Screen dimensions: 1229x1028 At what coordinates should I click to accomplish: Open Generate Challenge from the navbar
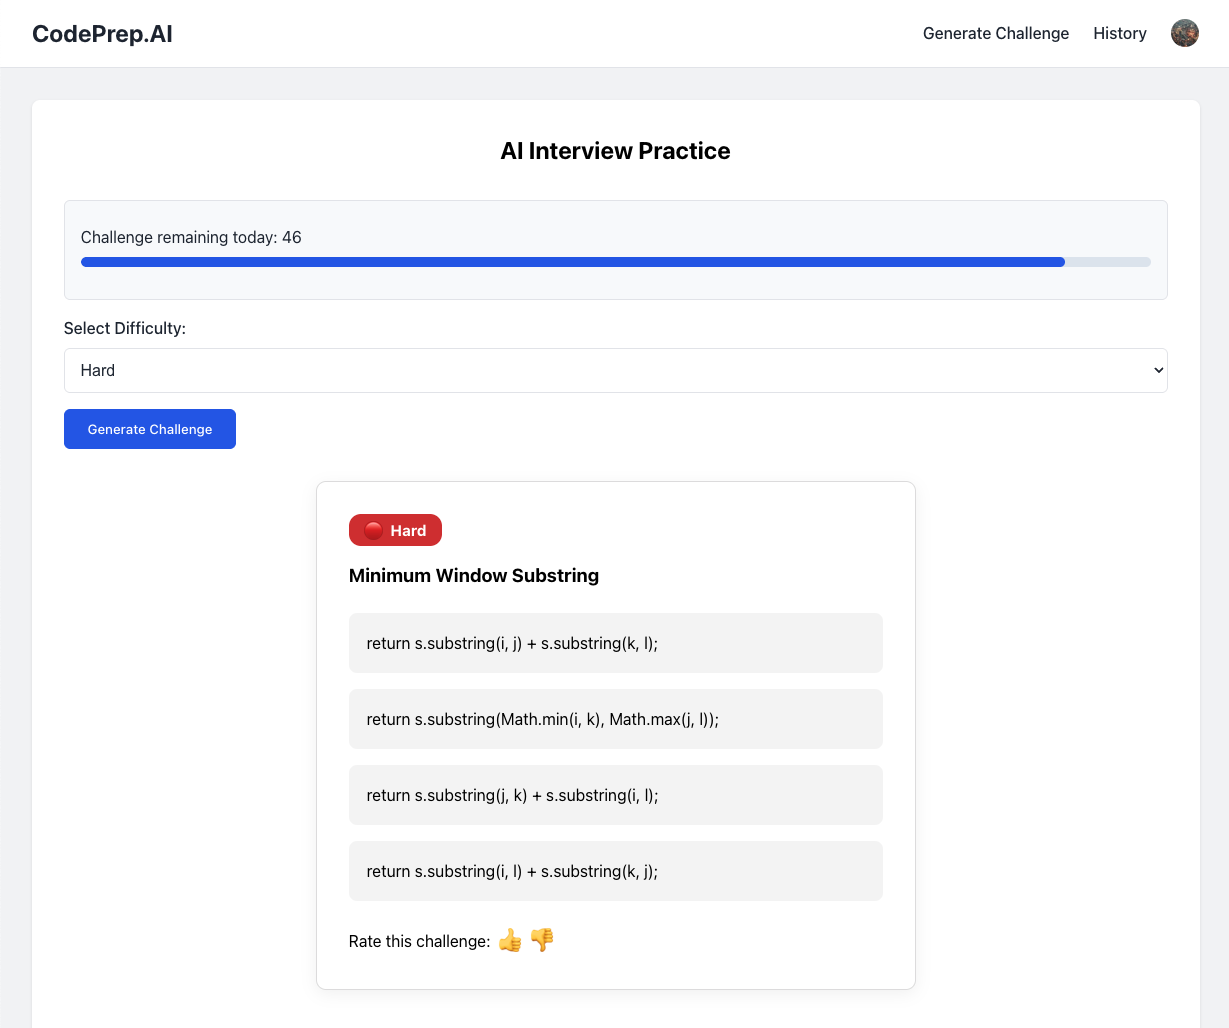click(995, 33)
